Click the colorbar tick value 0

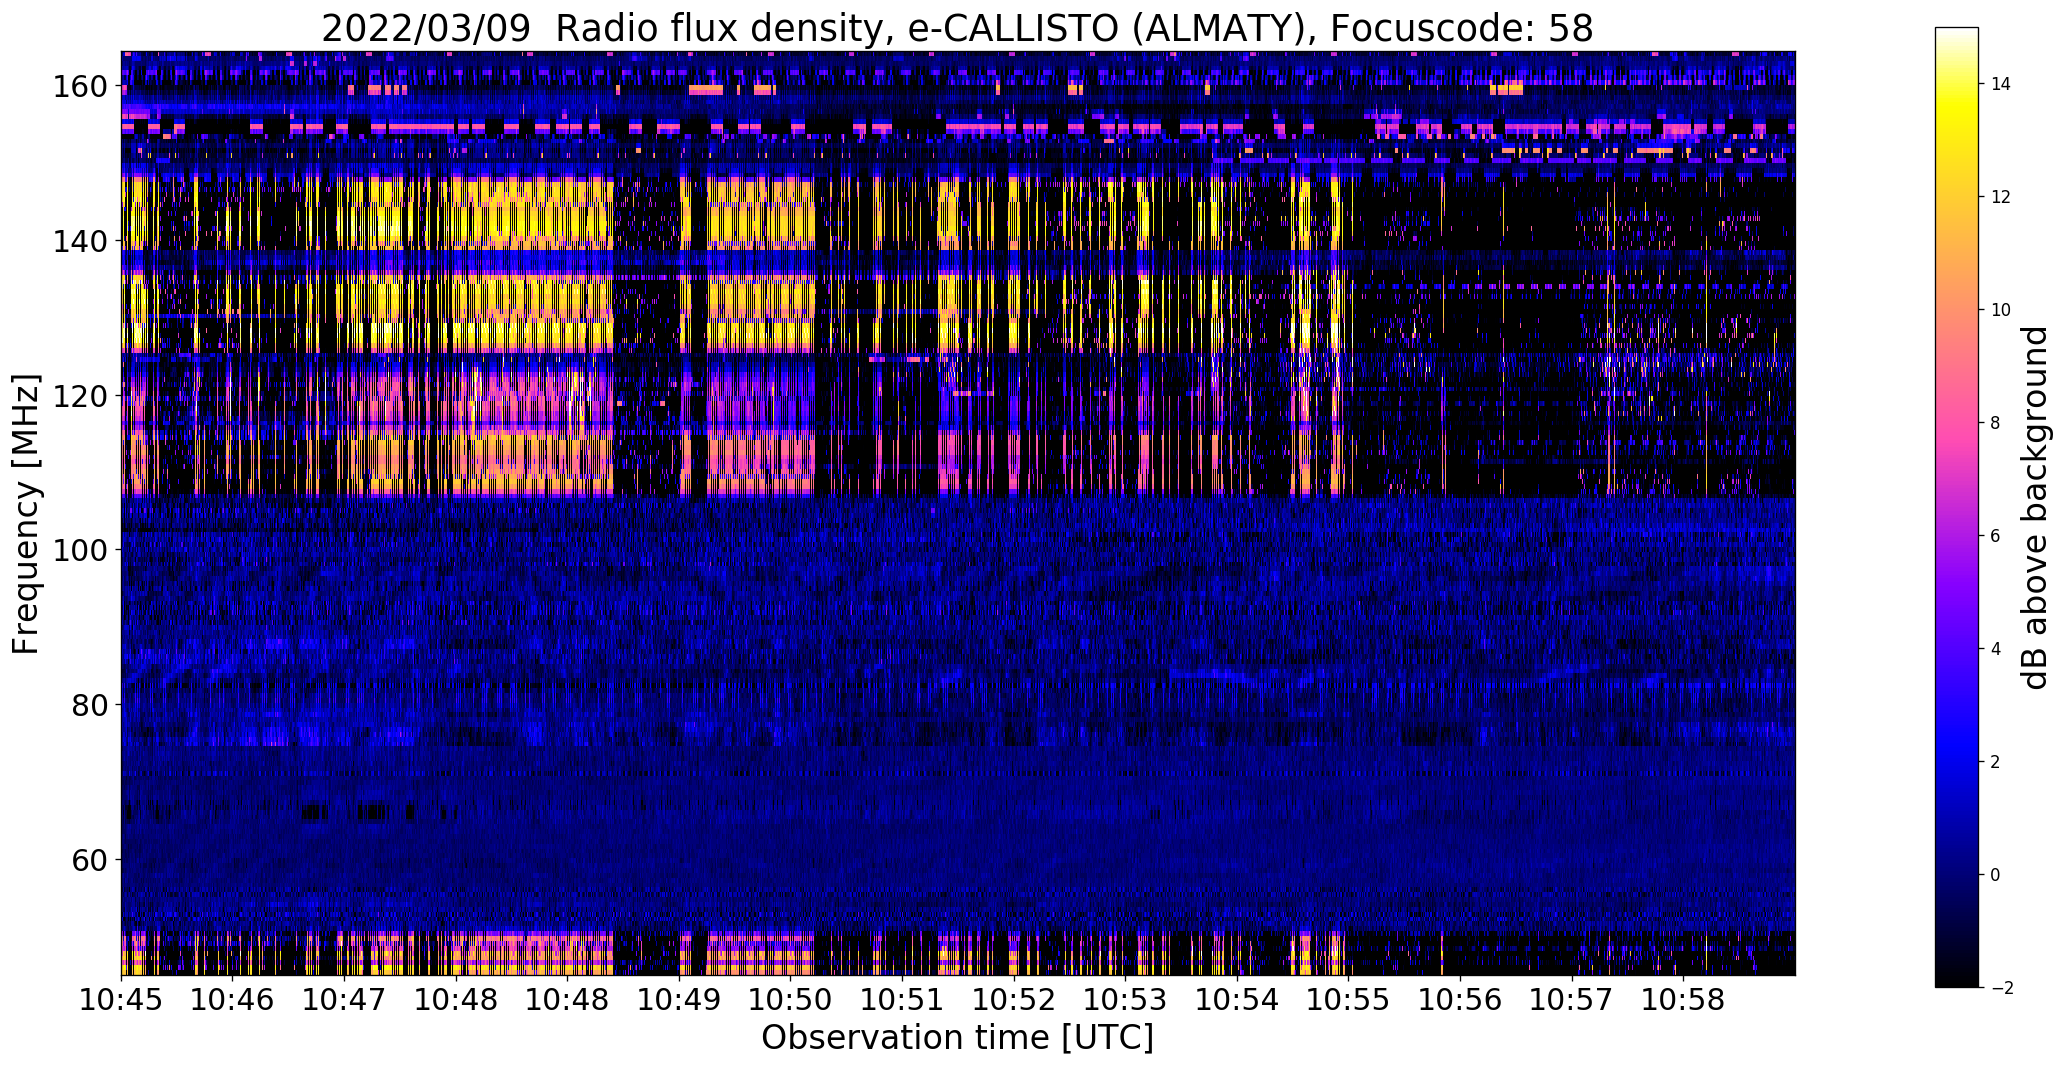click(1996, 875)
